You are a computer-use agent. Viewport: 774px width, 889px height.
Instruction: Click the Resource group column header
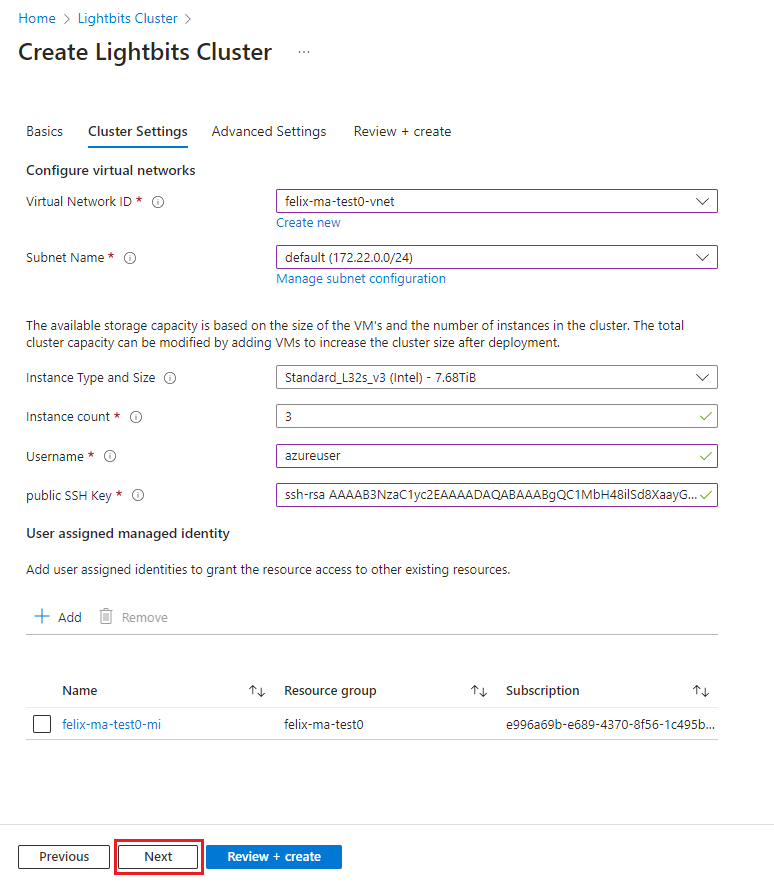click(330, 691)
